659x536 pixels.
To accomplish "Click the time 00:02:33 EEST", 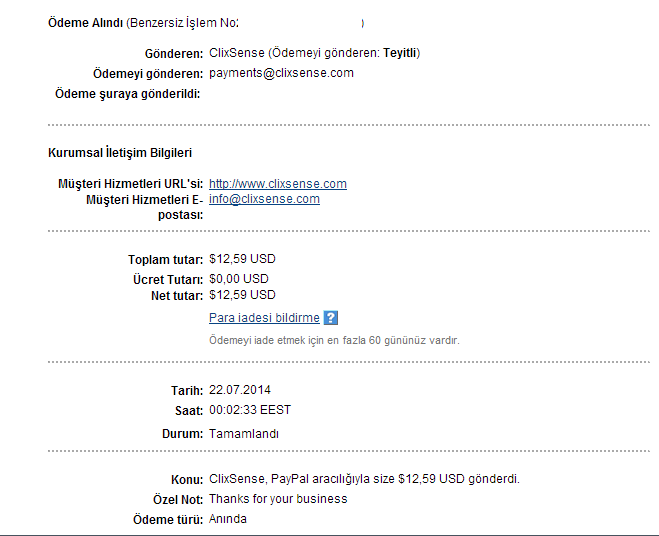I will (250, 410).
